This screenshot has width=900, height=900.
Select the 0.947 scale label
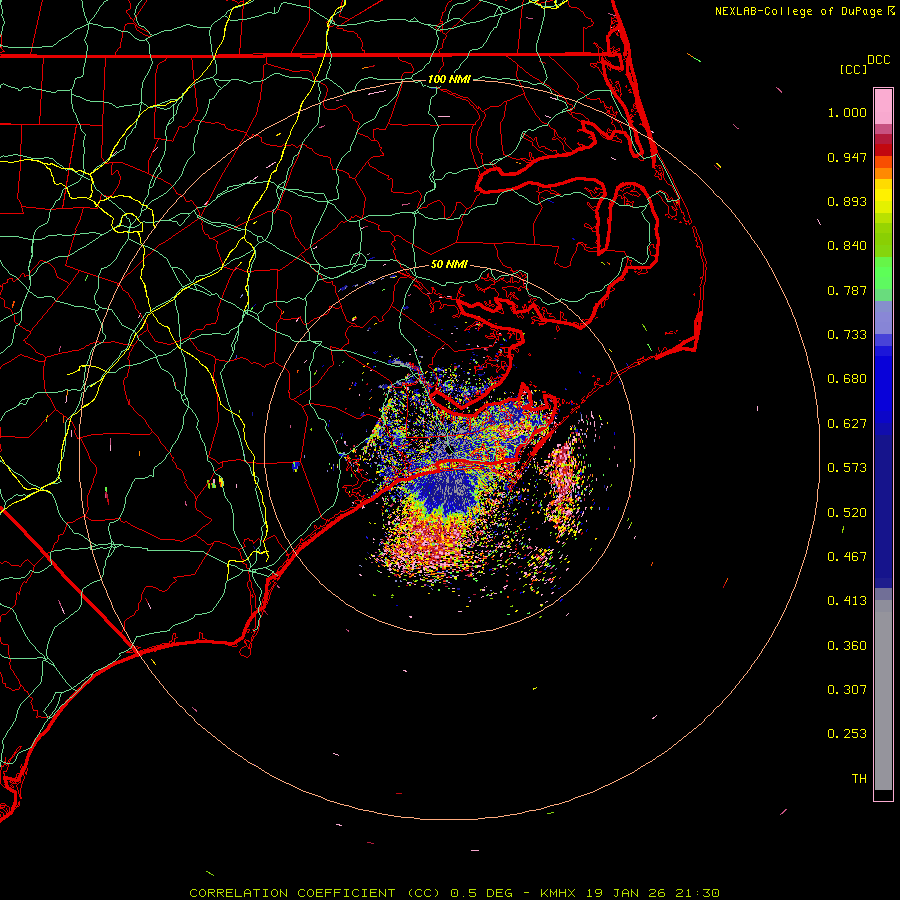847,157
